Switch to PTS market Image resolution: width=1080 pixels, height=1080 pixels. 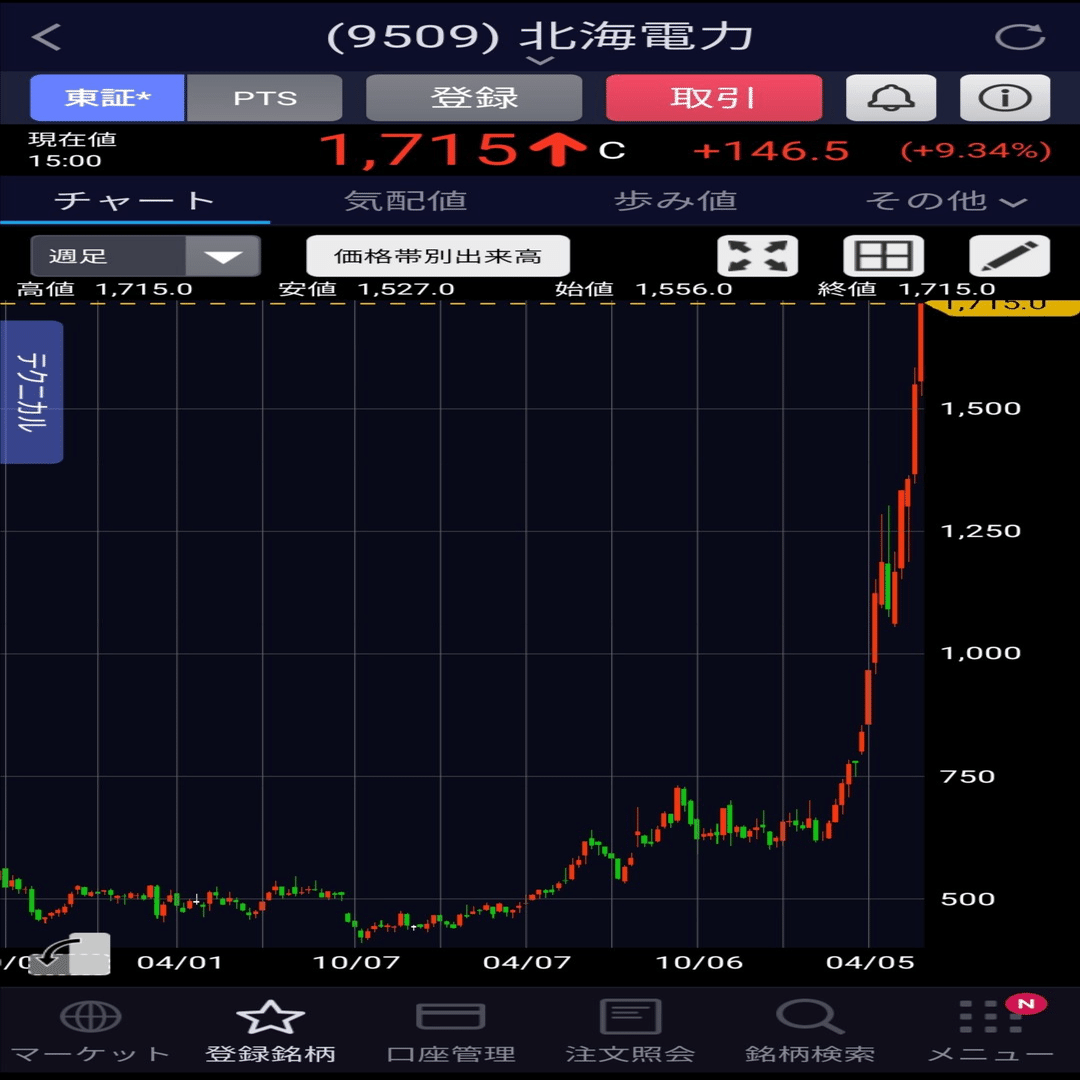click(264, 98)
